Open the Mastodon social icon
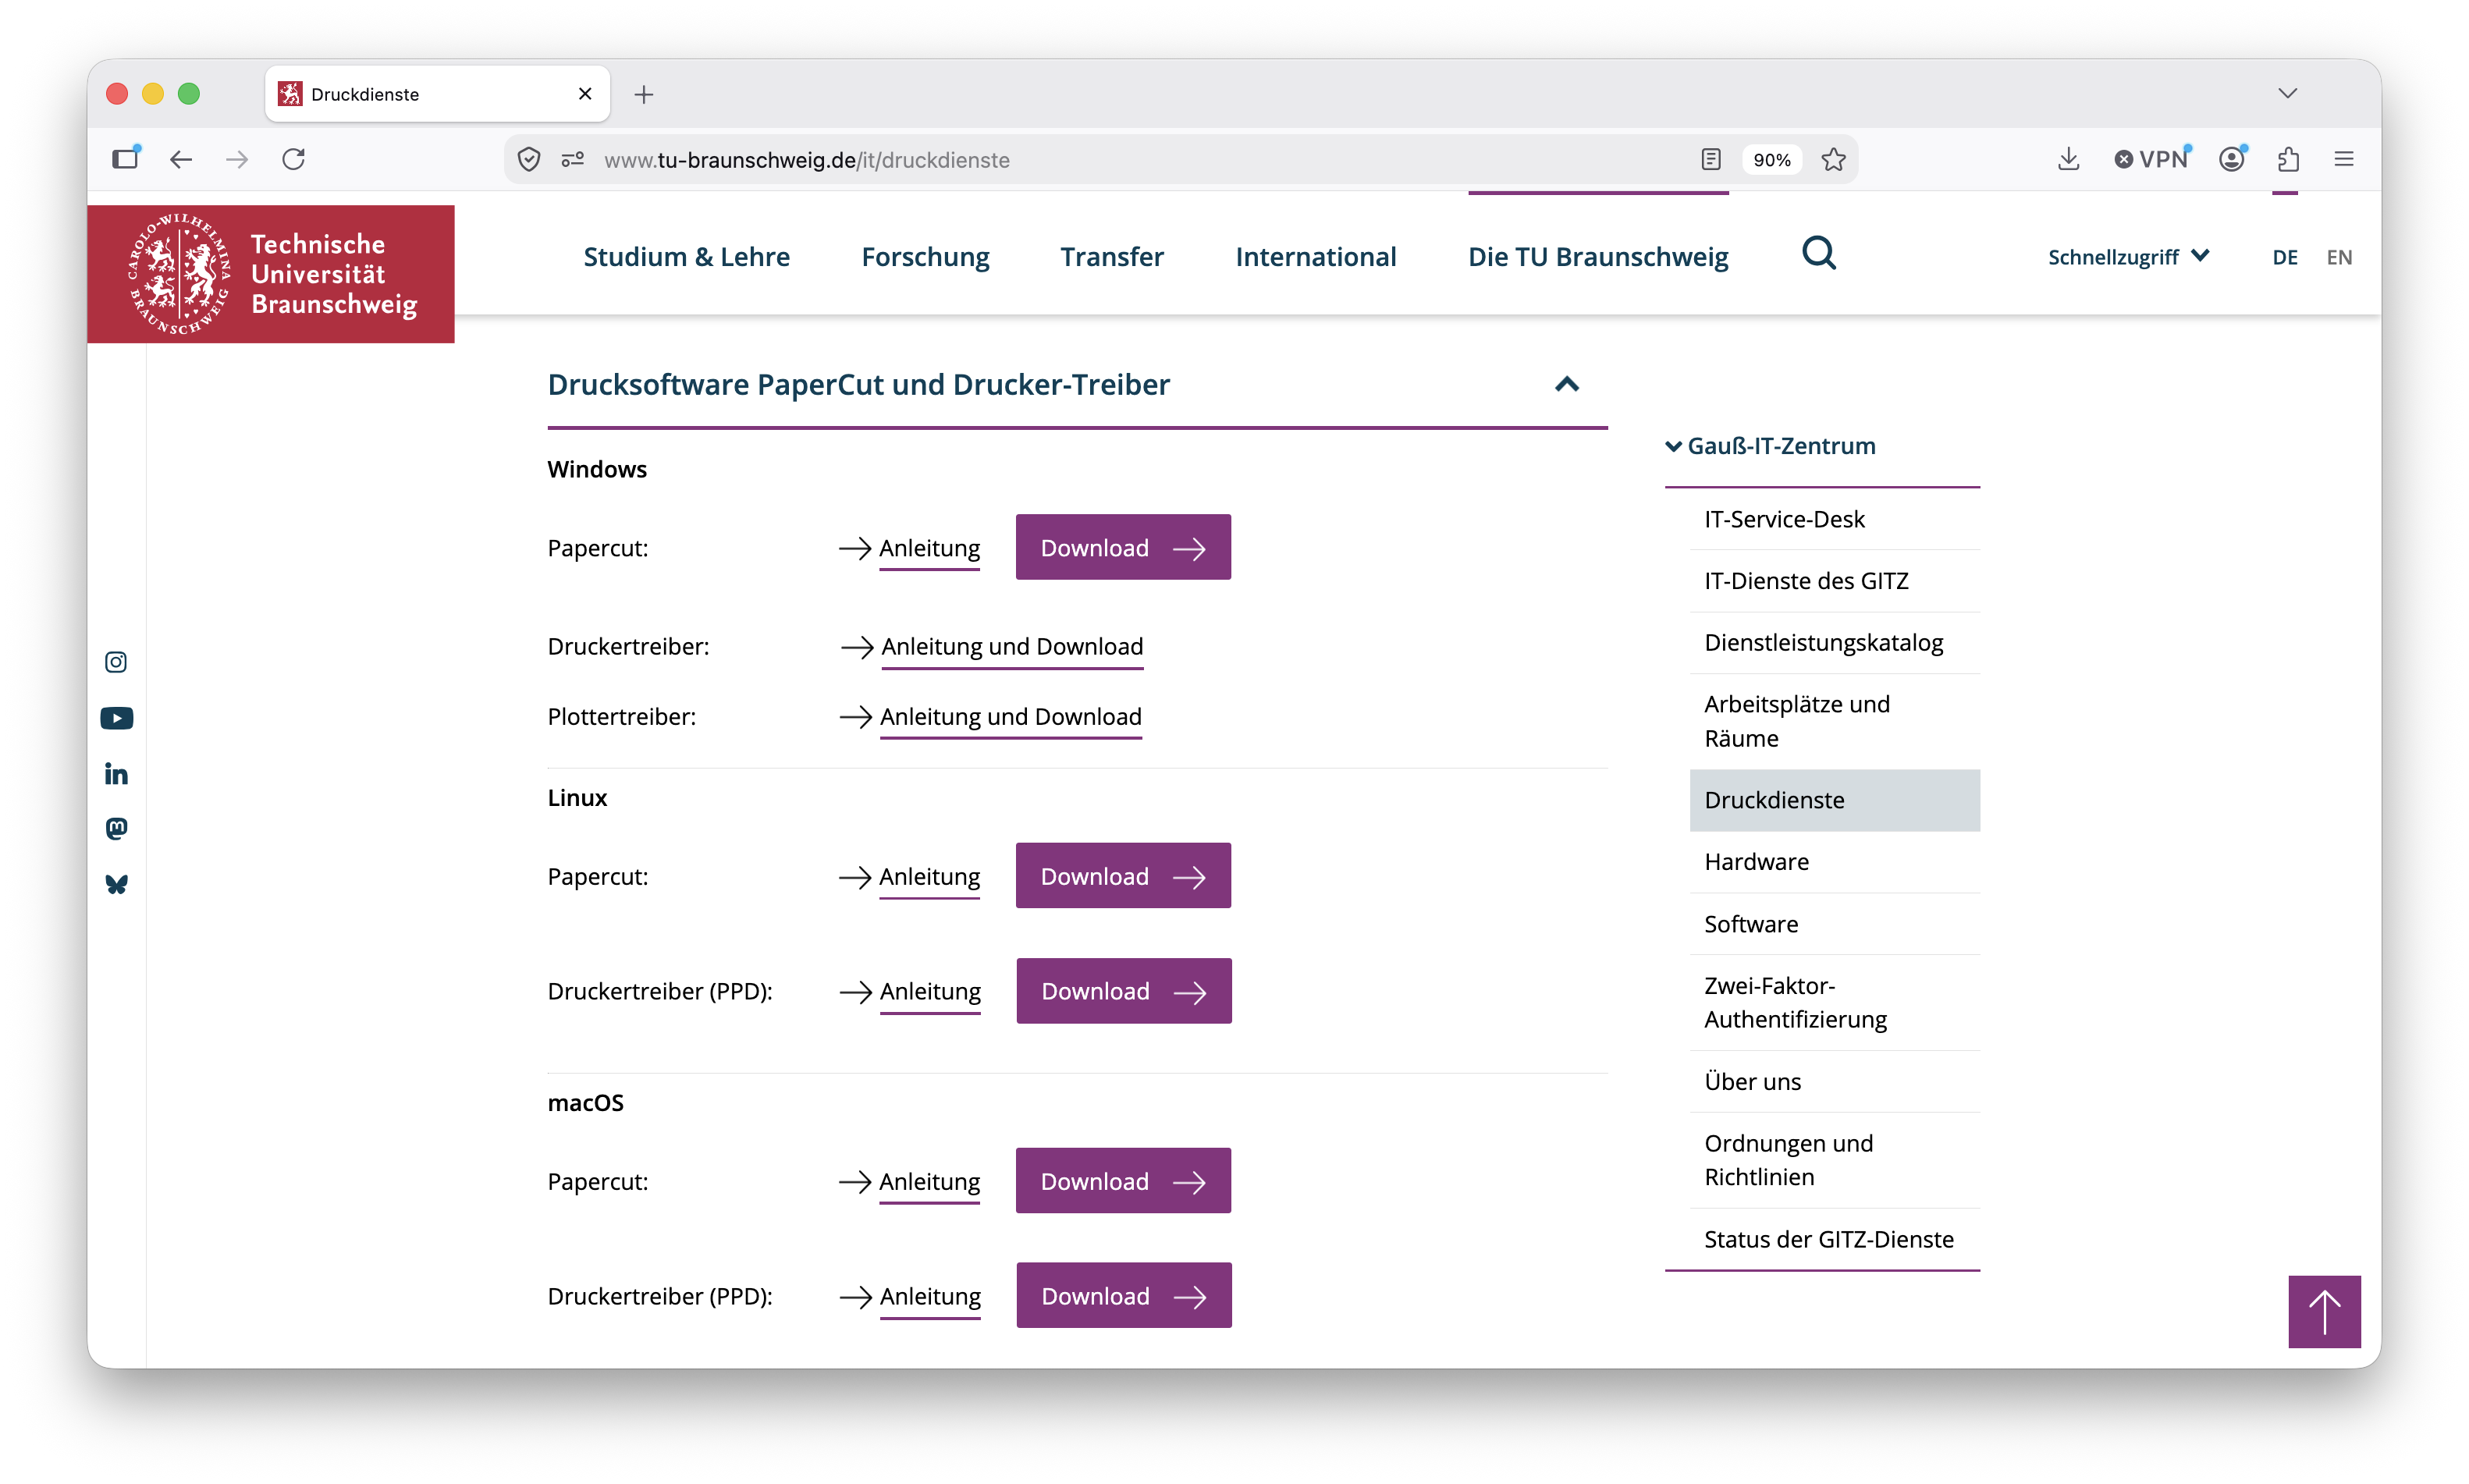The width and height of the screenshot is (2469, 1484). click(x=116, y=828)
